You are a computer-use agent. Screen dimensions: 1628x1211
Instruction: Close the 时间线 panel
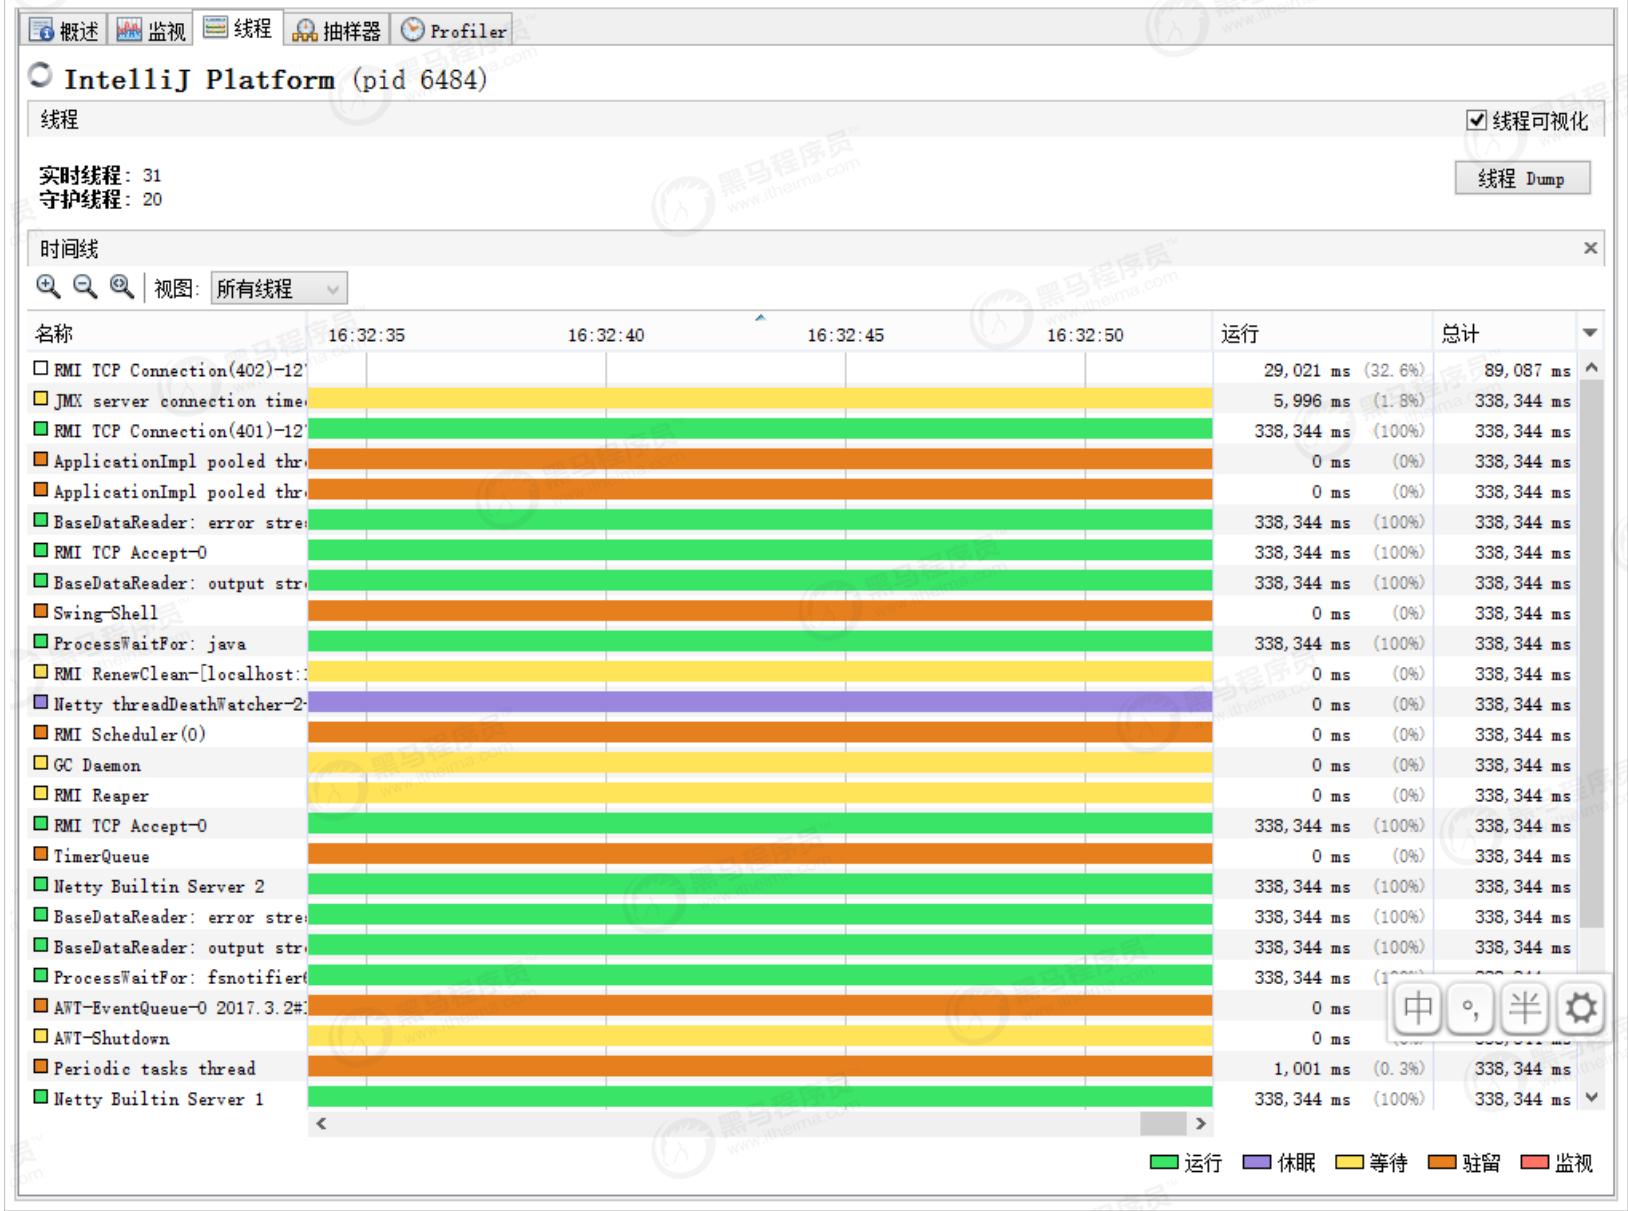1590,248
